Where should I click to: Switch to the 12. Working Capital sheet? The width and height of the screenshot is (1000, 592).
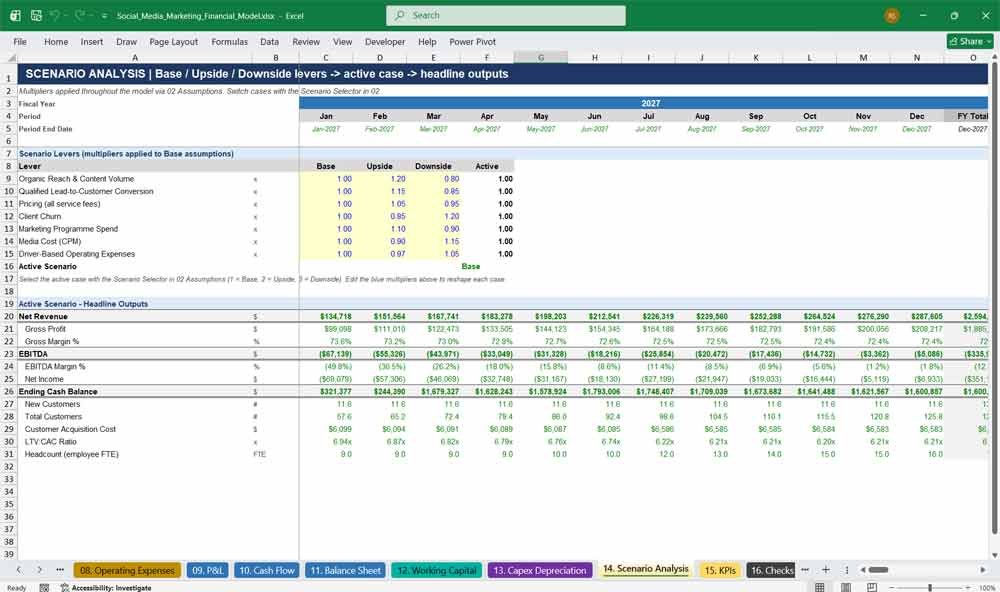[437, 570]
